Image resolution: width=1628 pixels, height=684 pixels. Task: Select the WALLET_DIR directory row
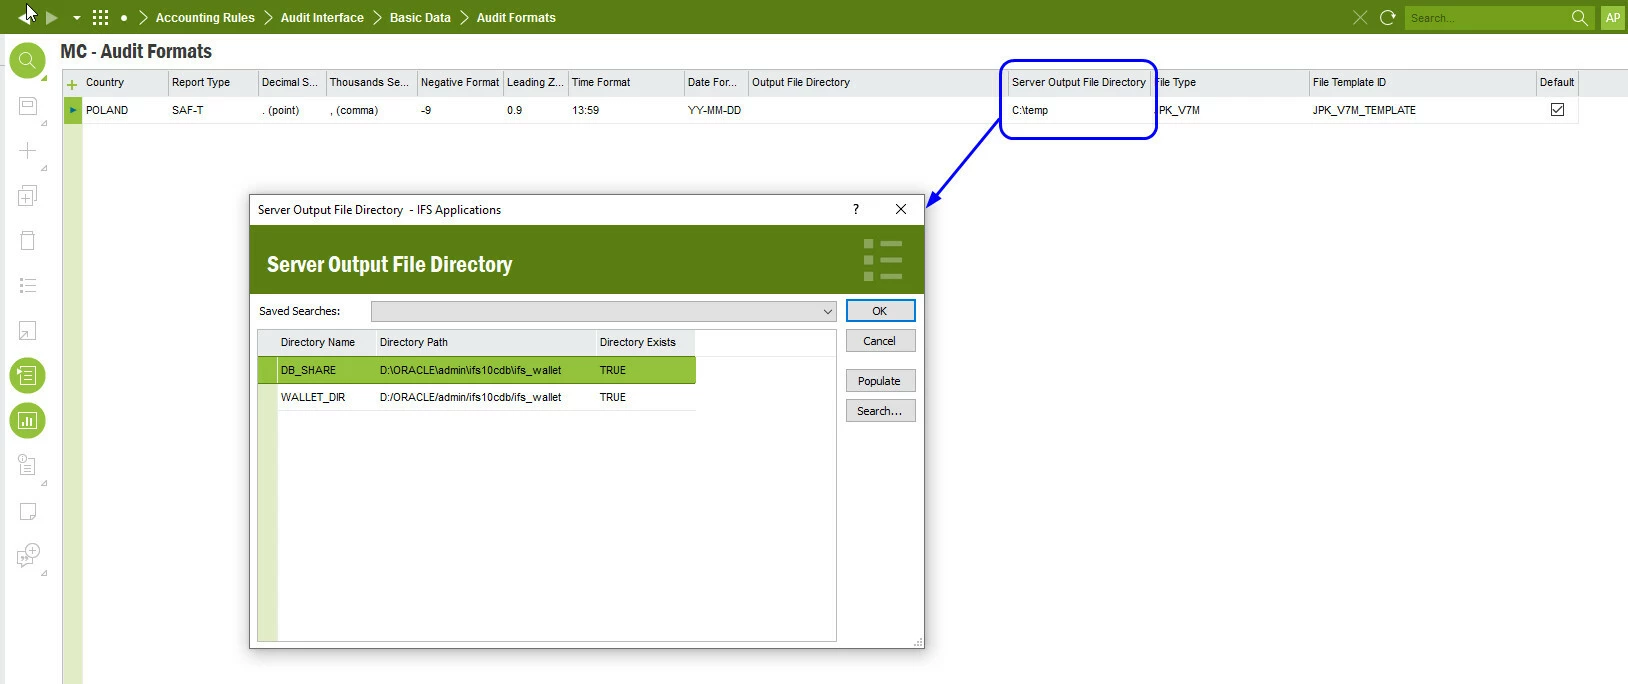click(476, 397)
